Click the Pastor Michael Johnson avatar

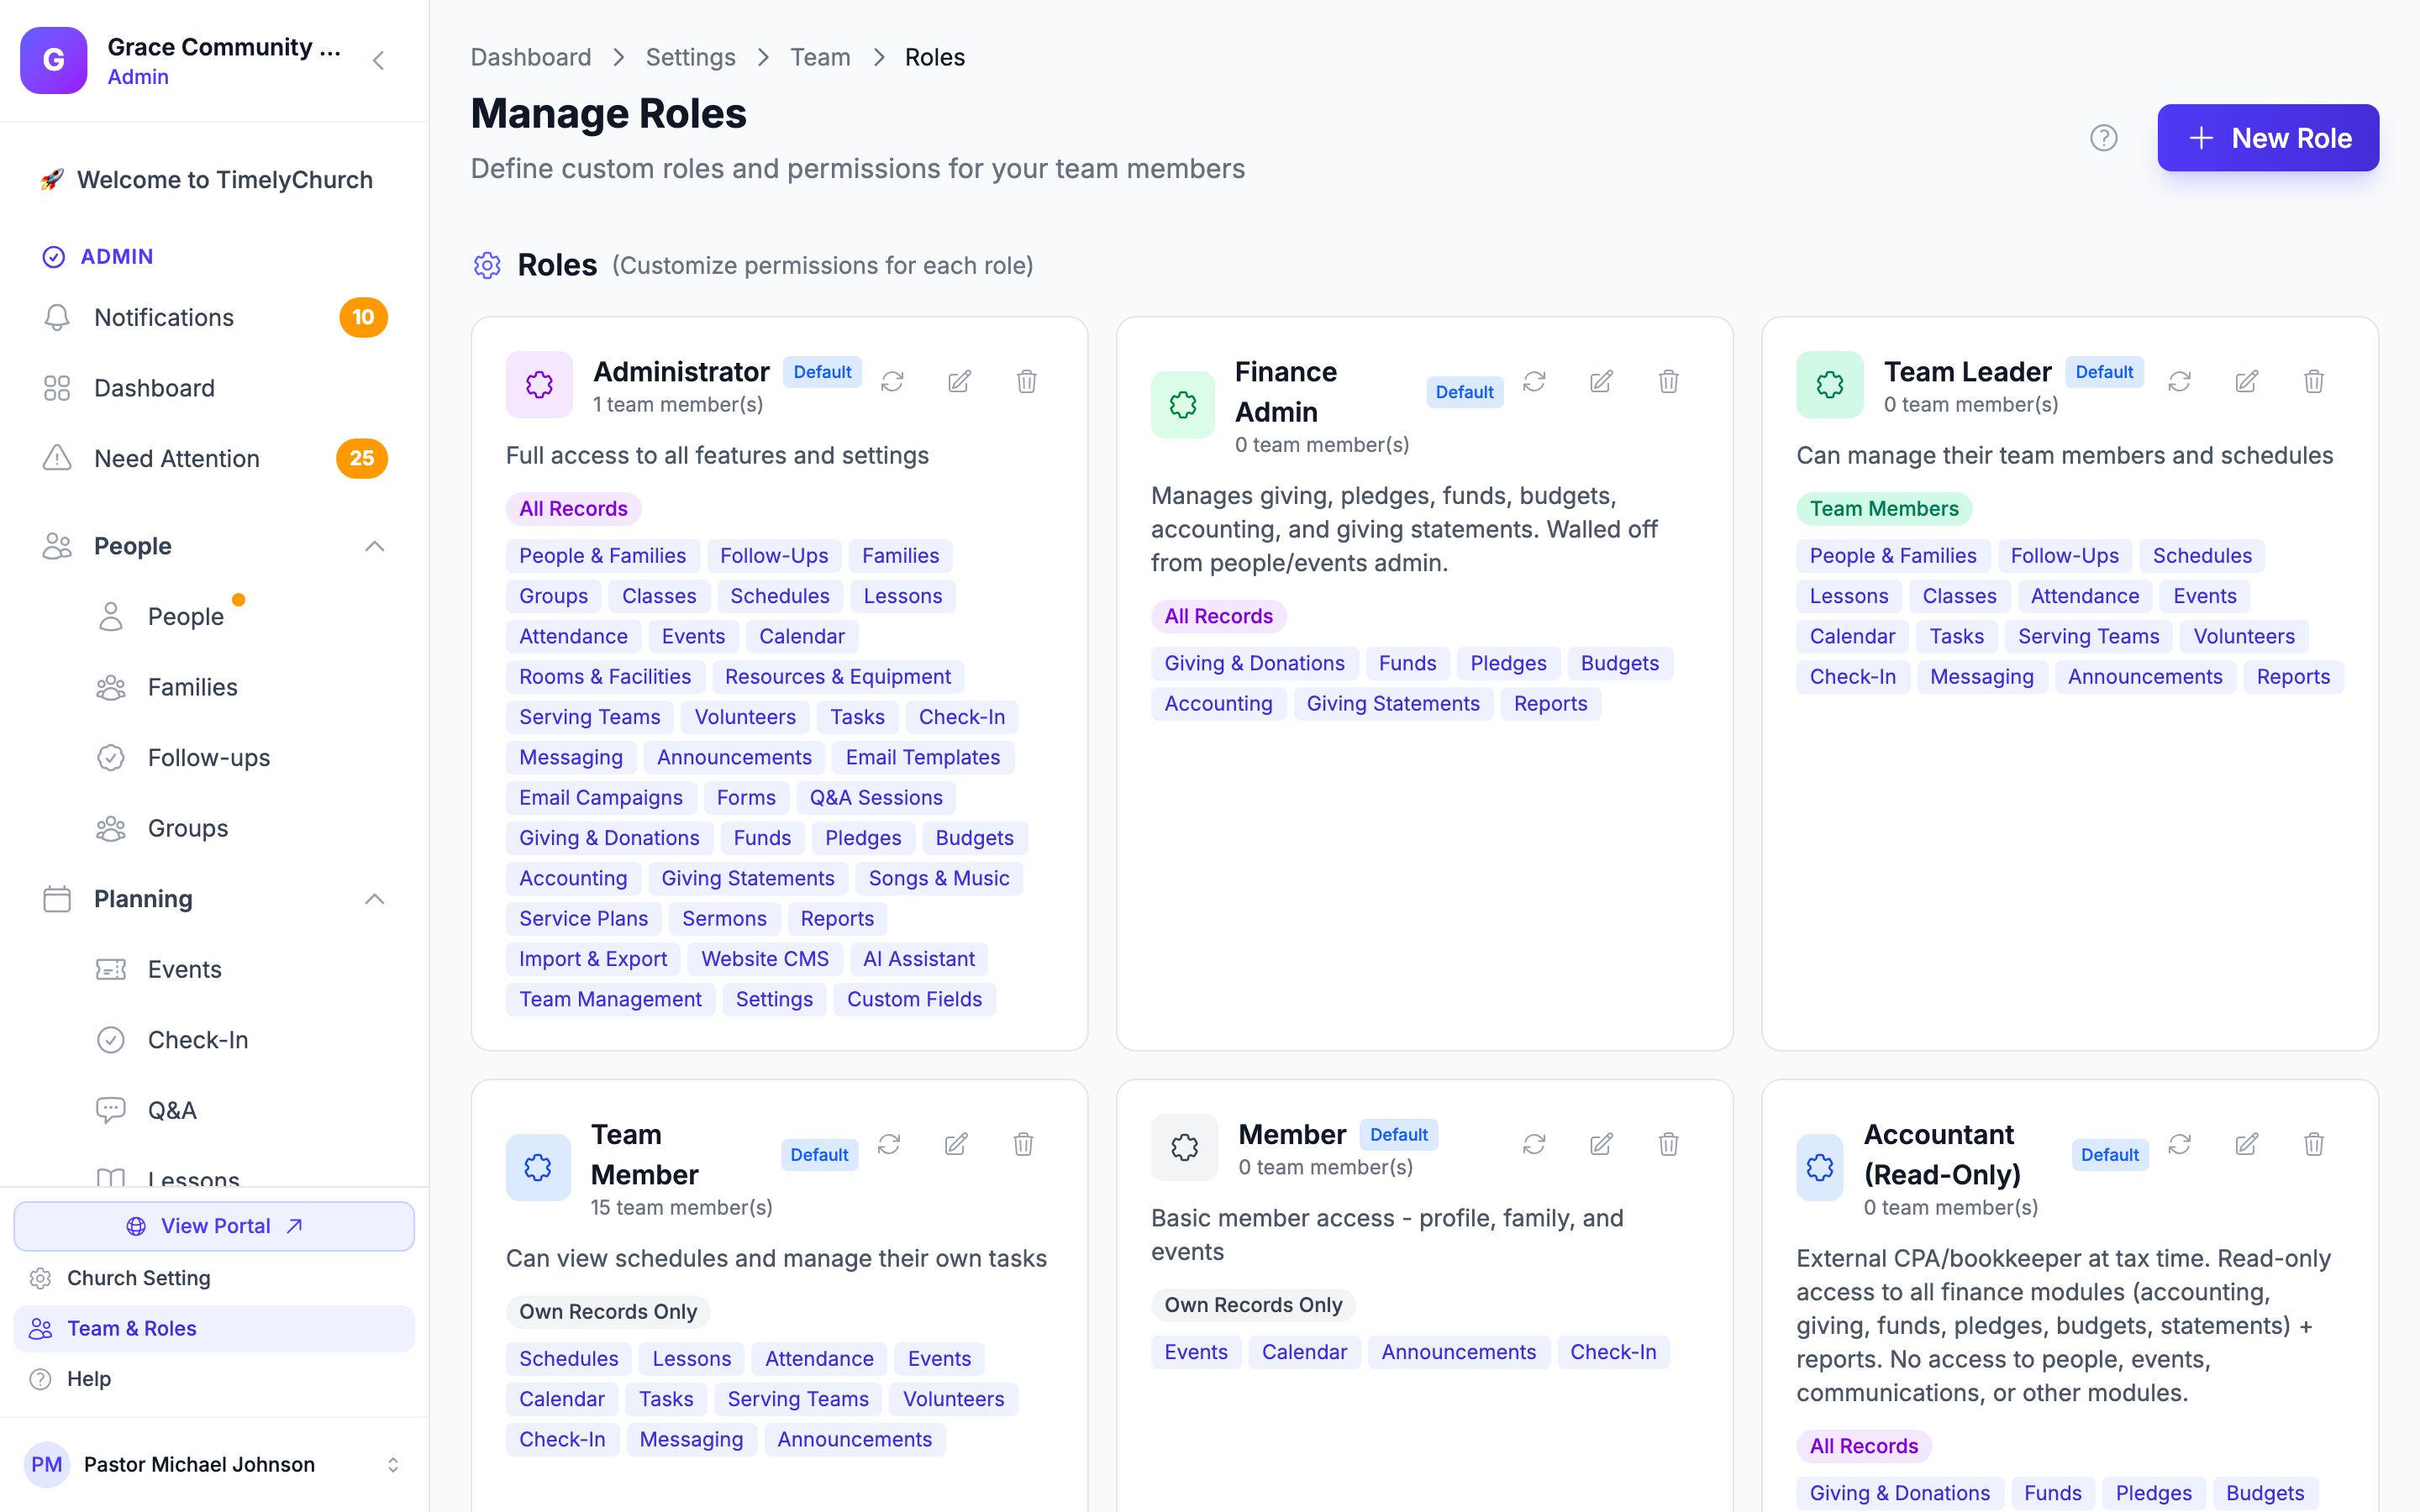point(46,1464)
